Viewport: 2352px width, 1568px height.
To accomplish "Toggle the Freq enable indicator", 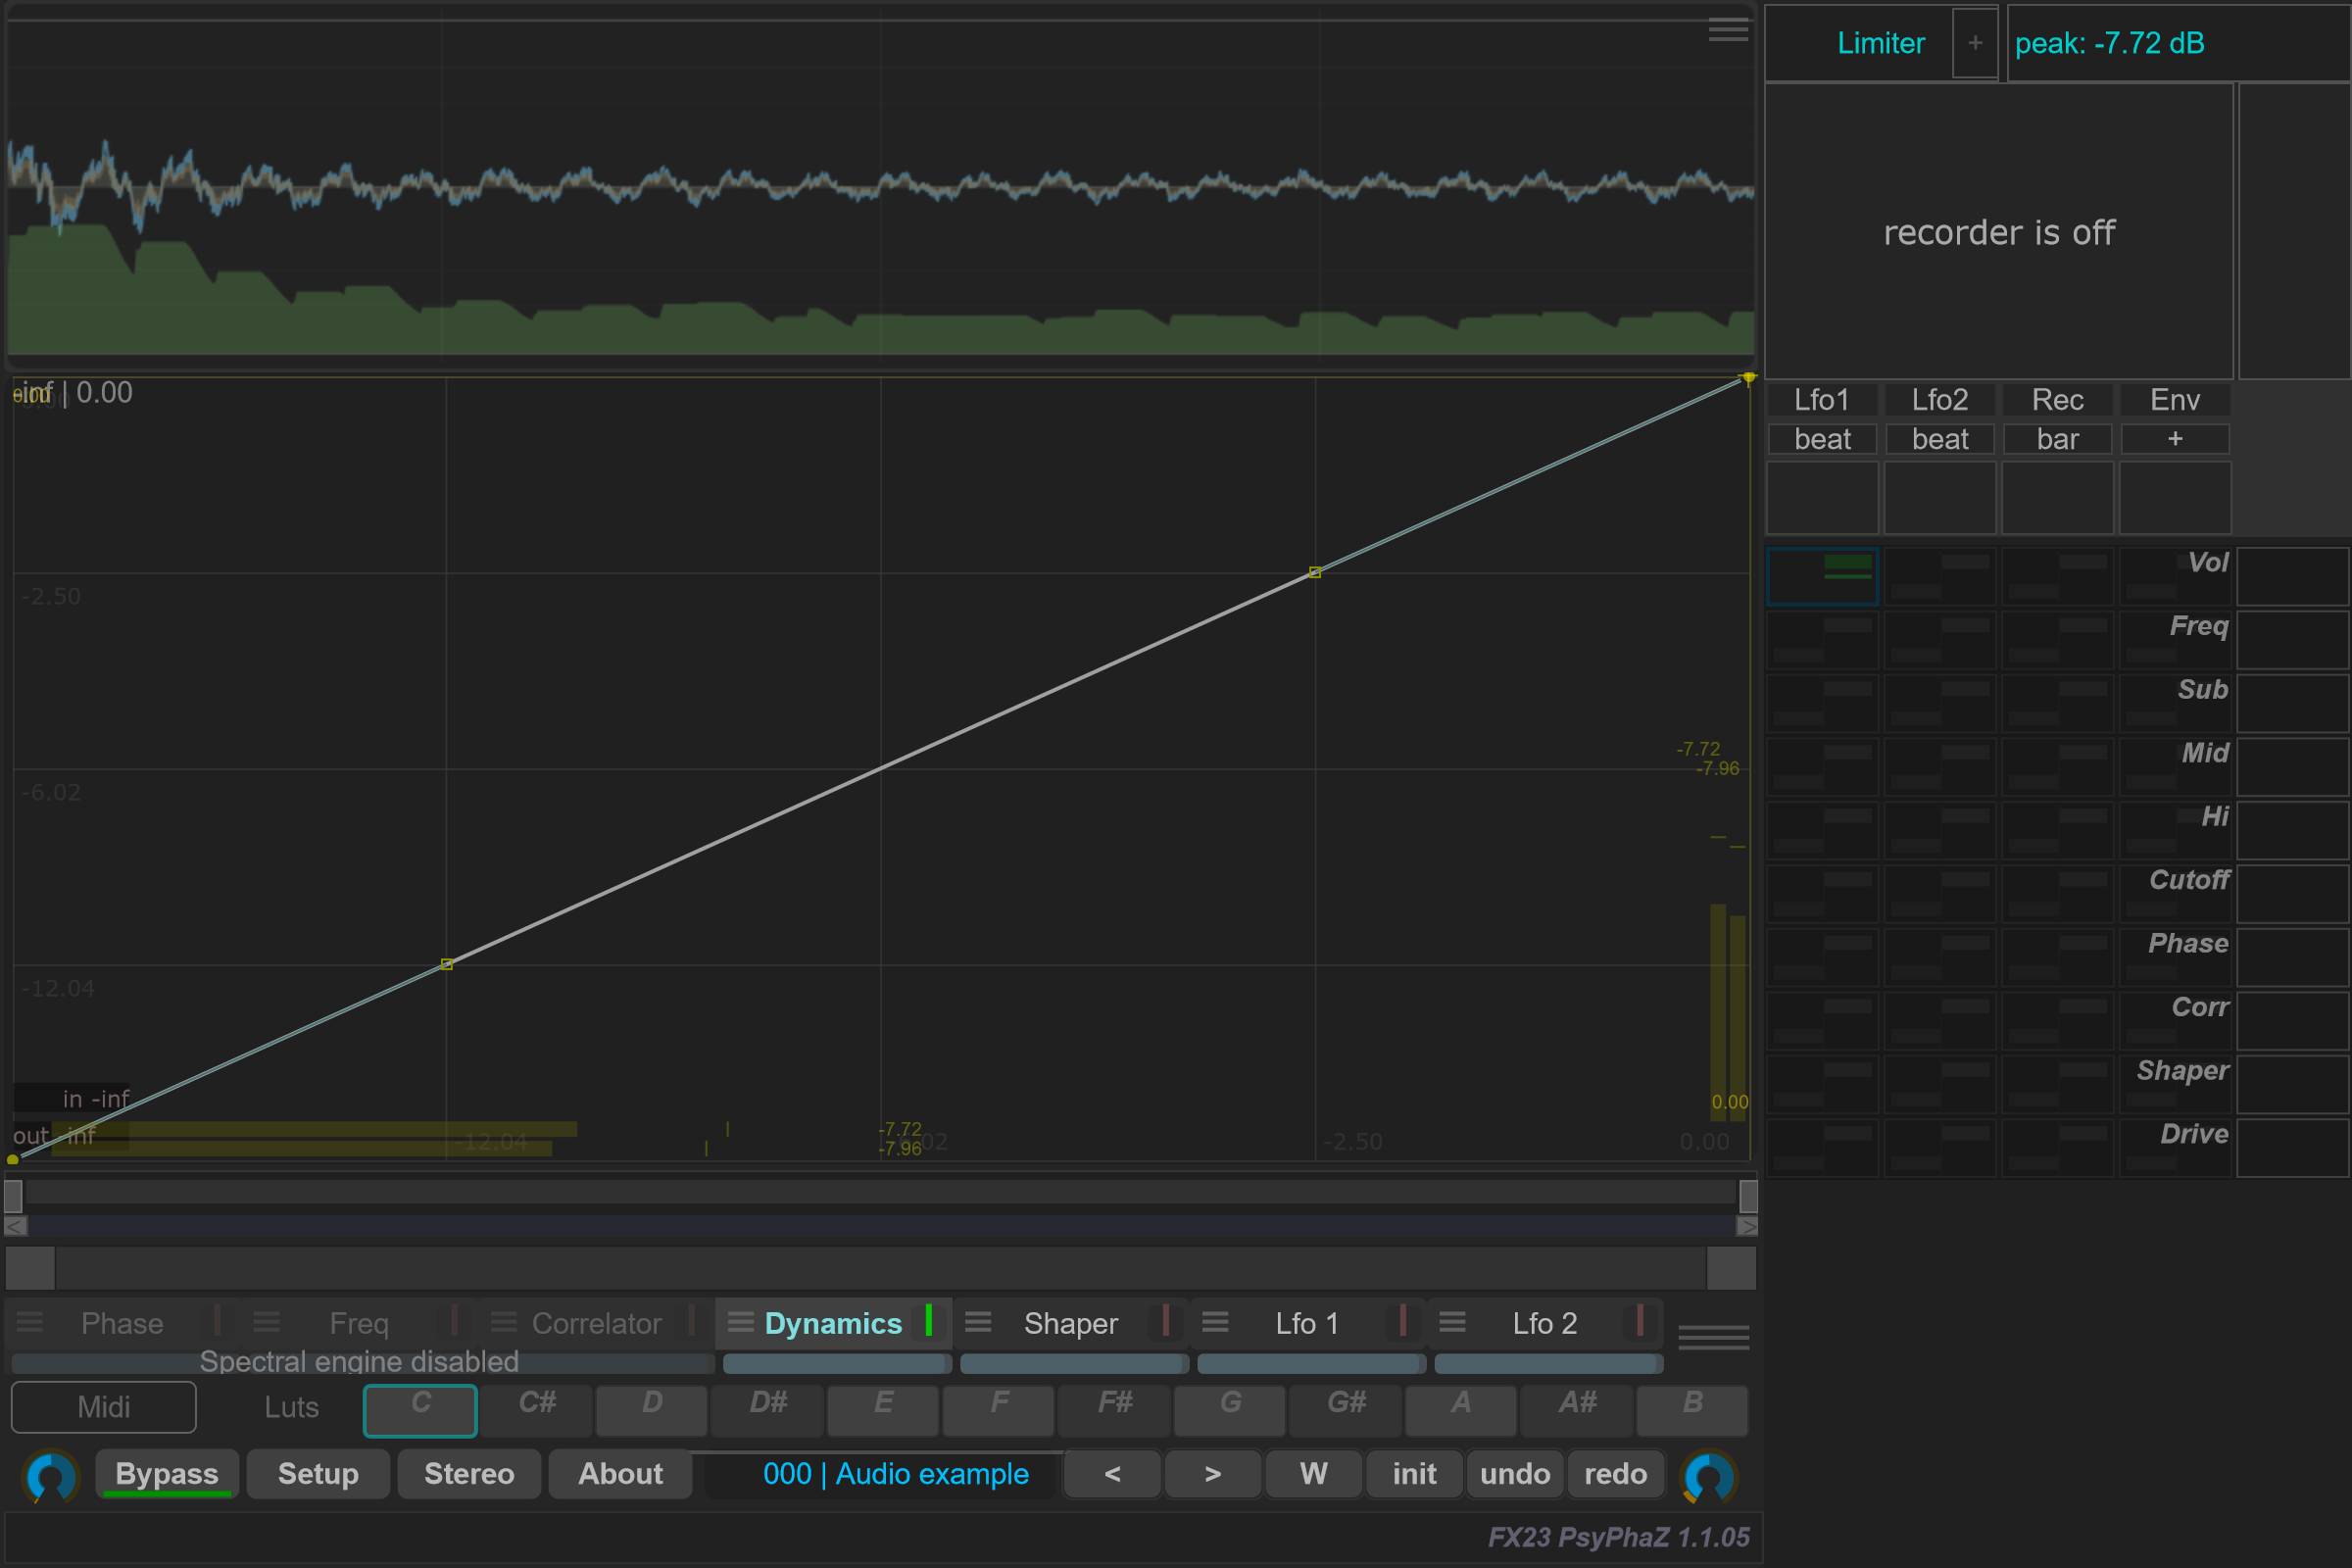I will (454, 1320).
